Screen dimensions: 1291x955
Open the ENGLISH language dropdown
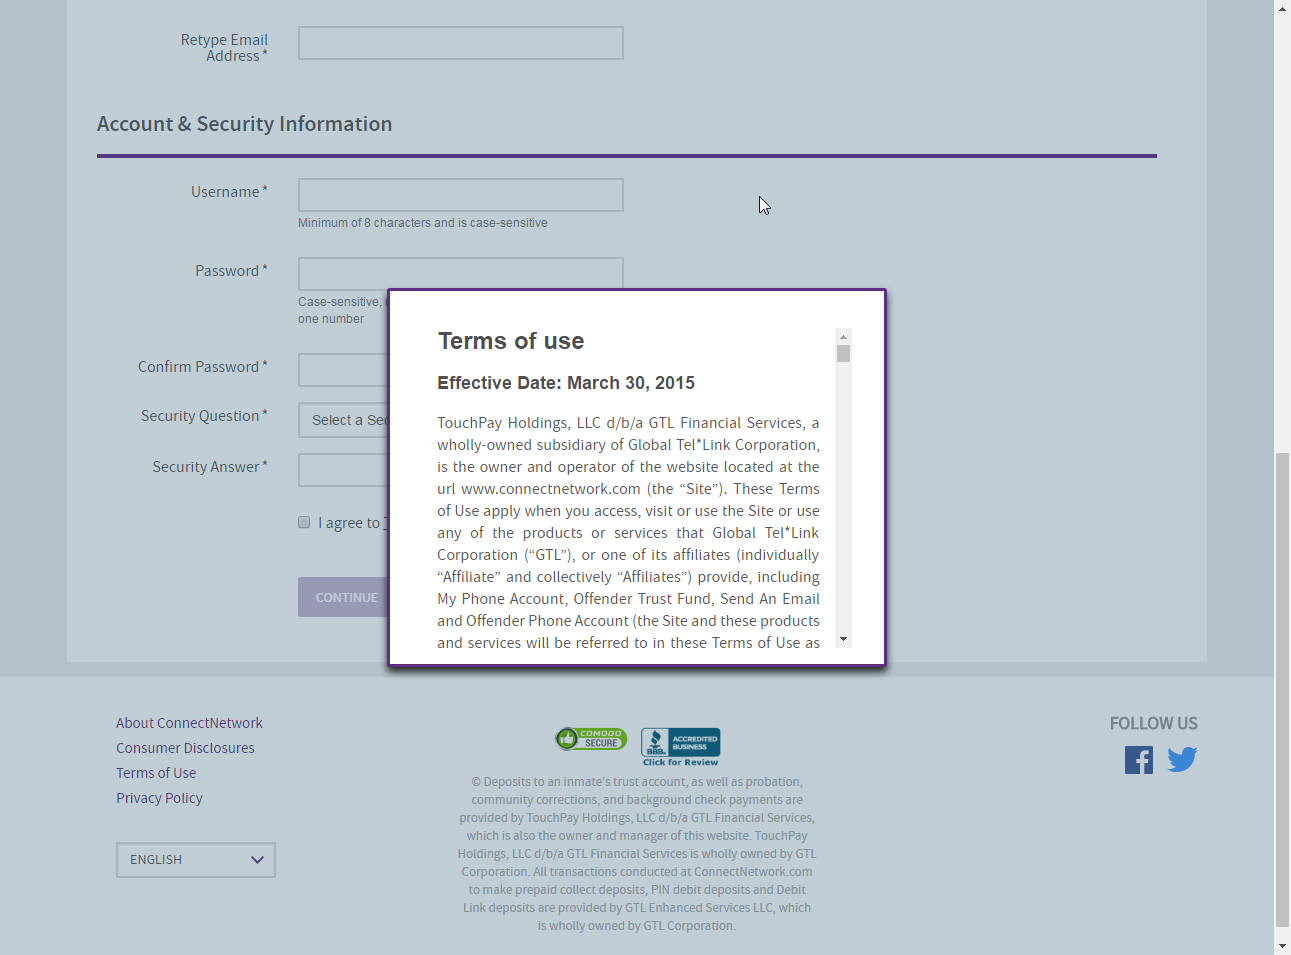click(x=196, y=860)
